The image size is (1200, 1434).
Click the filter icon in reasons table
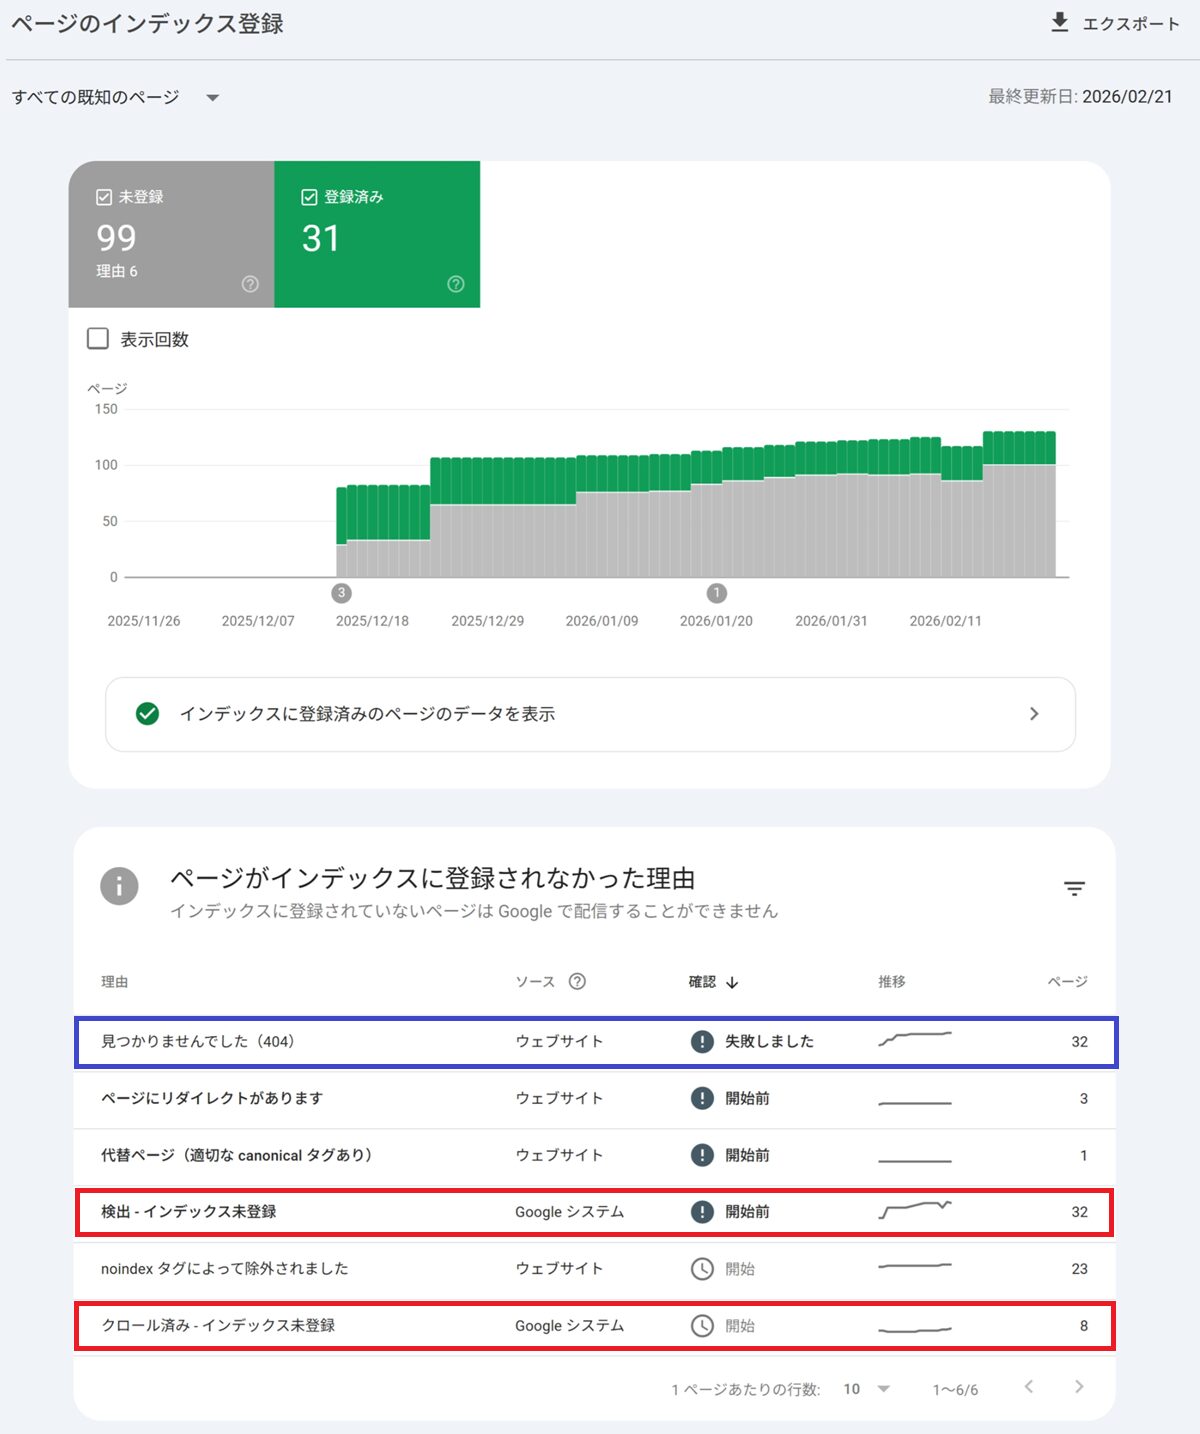pyautogui.click(x=1074, y=888)
